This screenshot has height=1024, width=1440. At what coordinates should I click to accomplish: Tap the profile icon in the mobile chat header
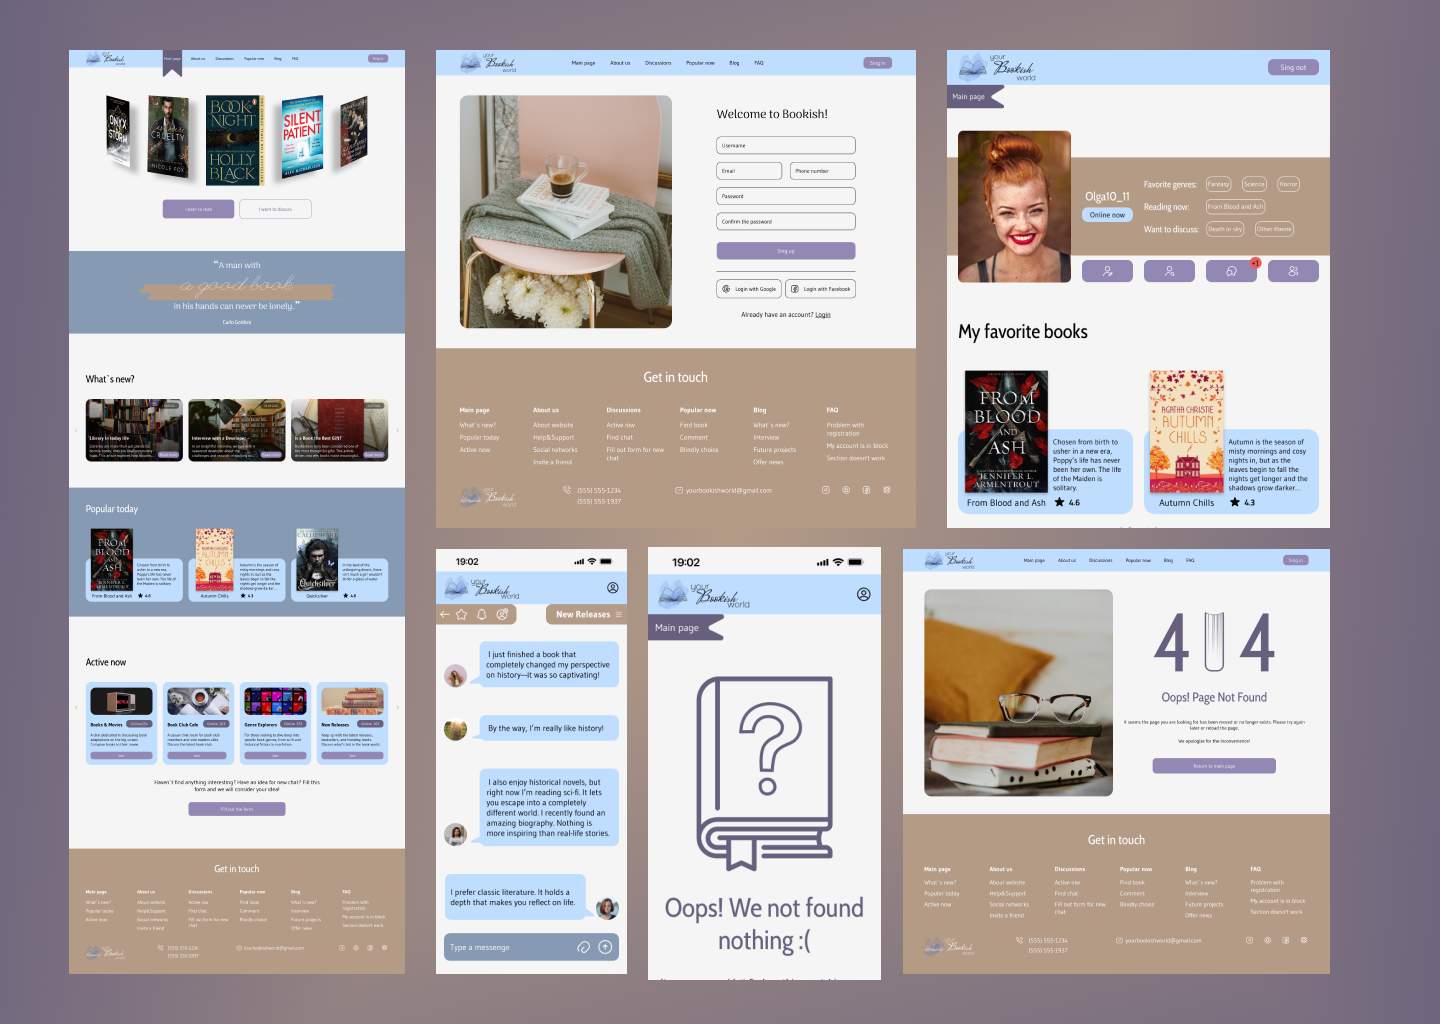[613, 588]
